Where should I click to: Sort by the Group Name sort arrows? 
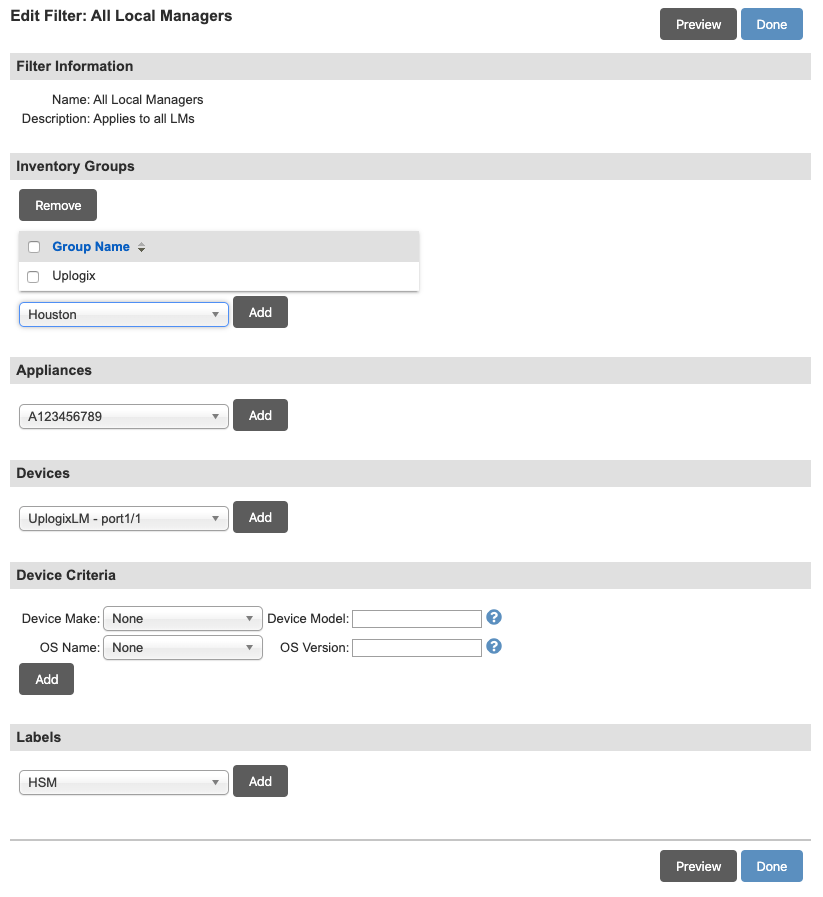(x=141, y=247)
